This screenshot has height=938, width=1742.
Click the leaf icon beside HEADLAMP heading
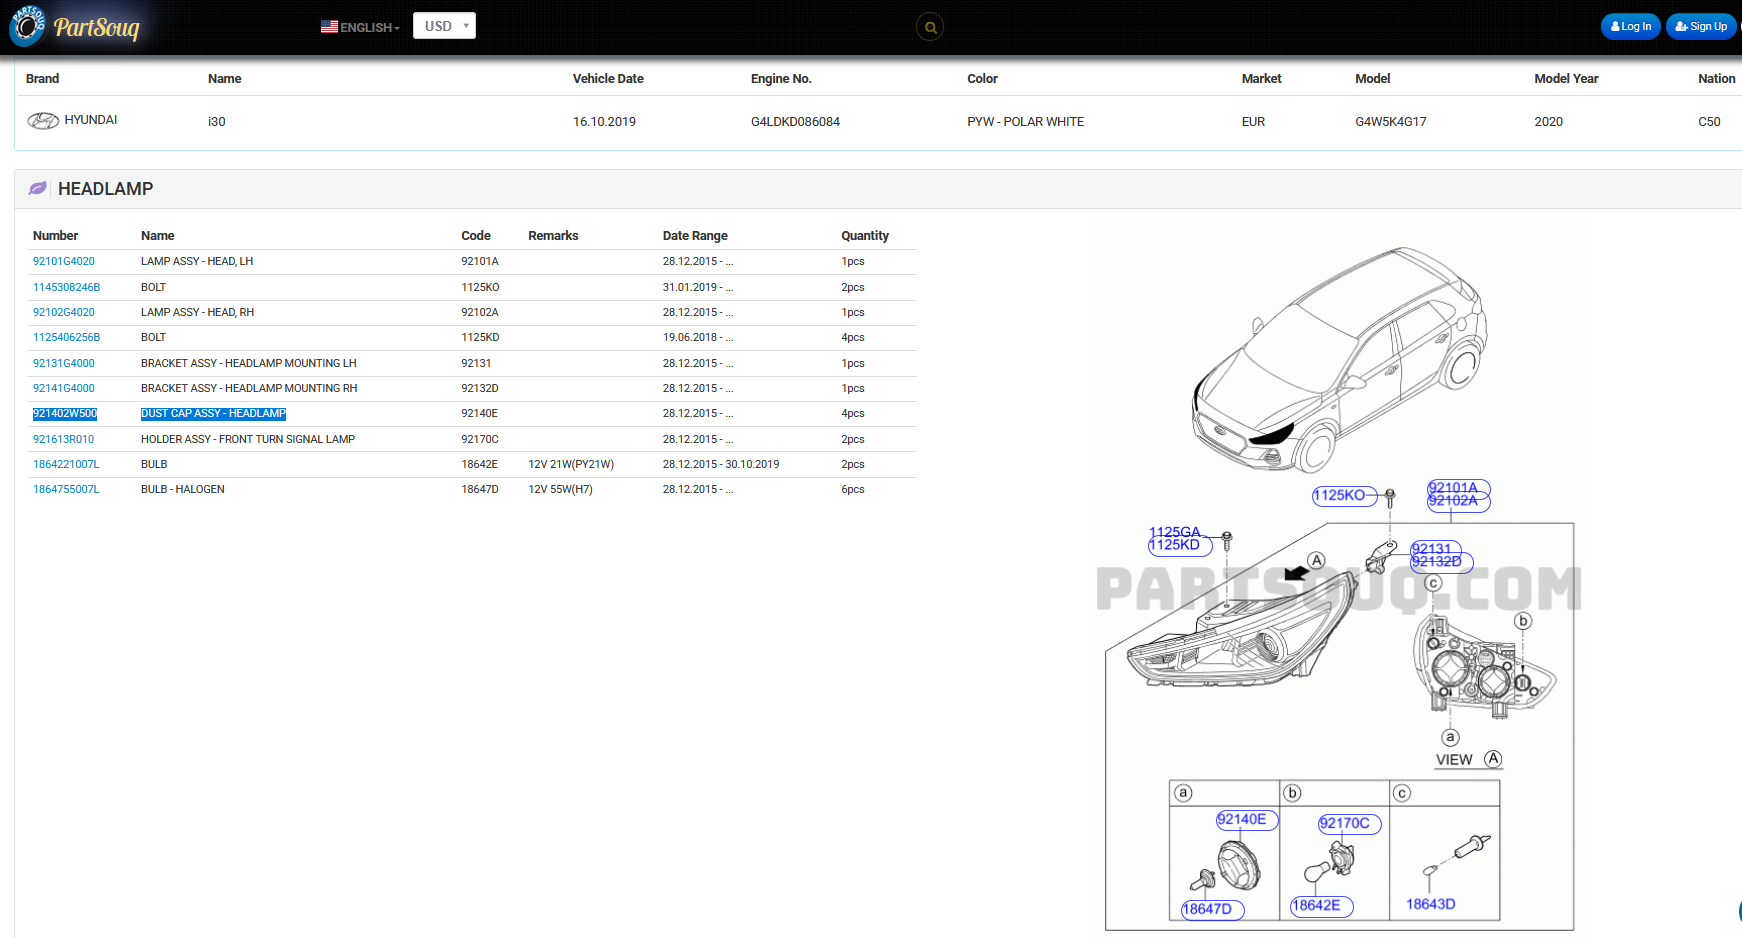(38, 189)
